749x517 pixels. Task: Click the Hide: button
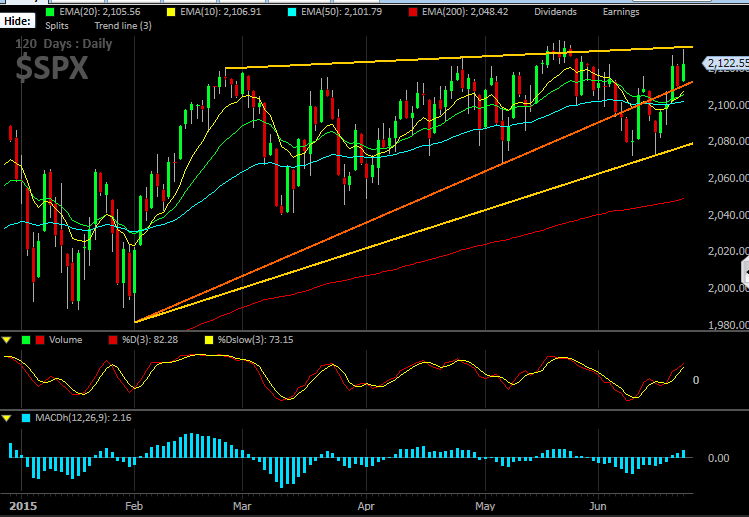point(17,21)
